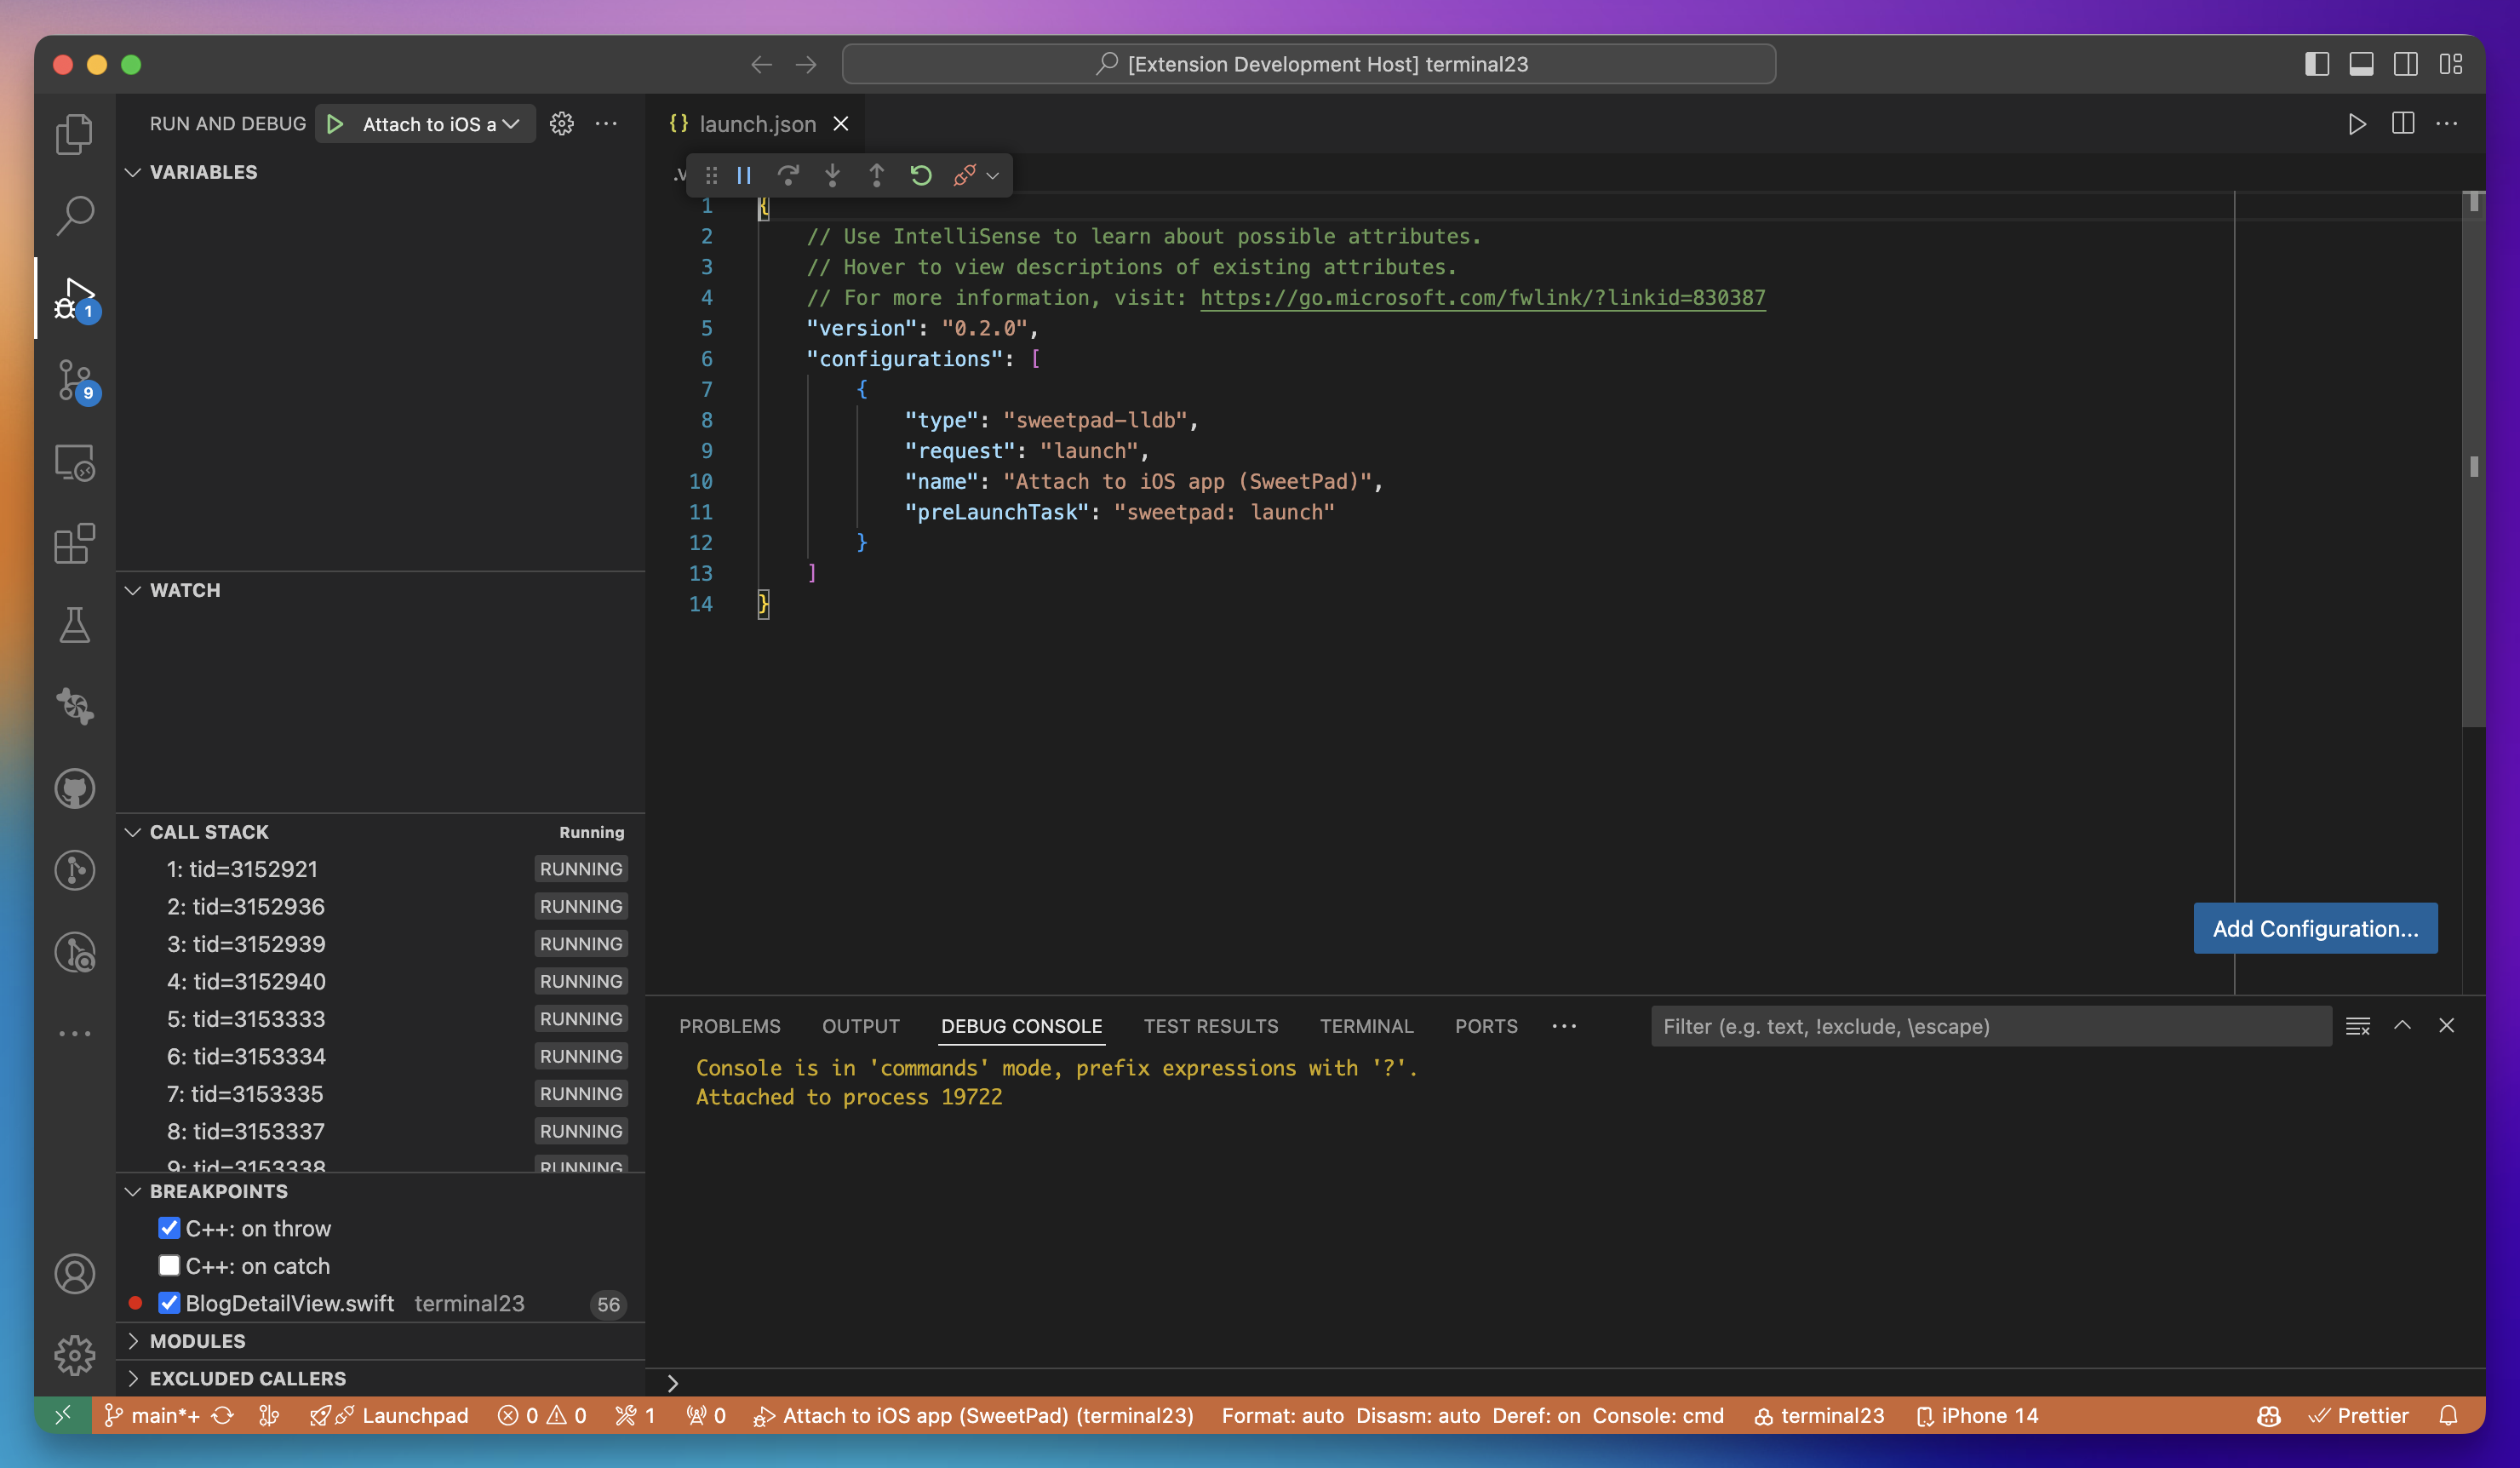2520x1468 pixels.
Task: Enable the C++: on catch breakpoint
Action: click(x=169, y=1265)
